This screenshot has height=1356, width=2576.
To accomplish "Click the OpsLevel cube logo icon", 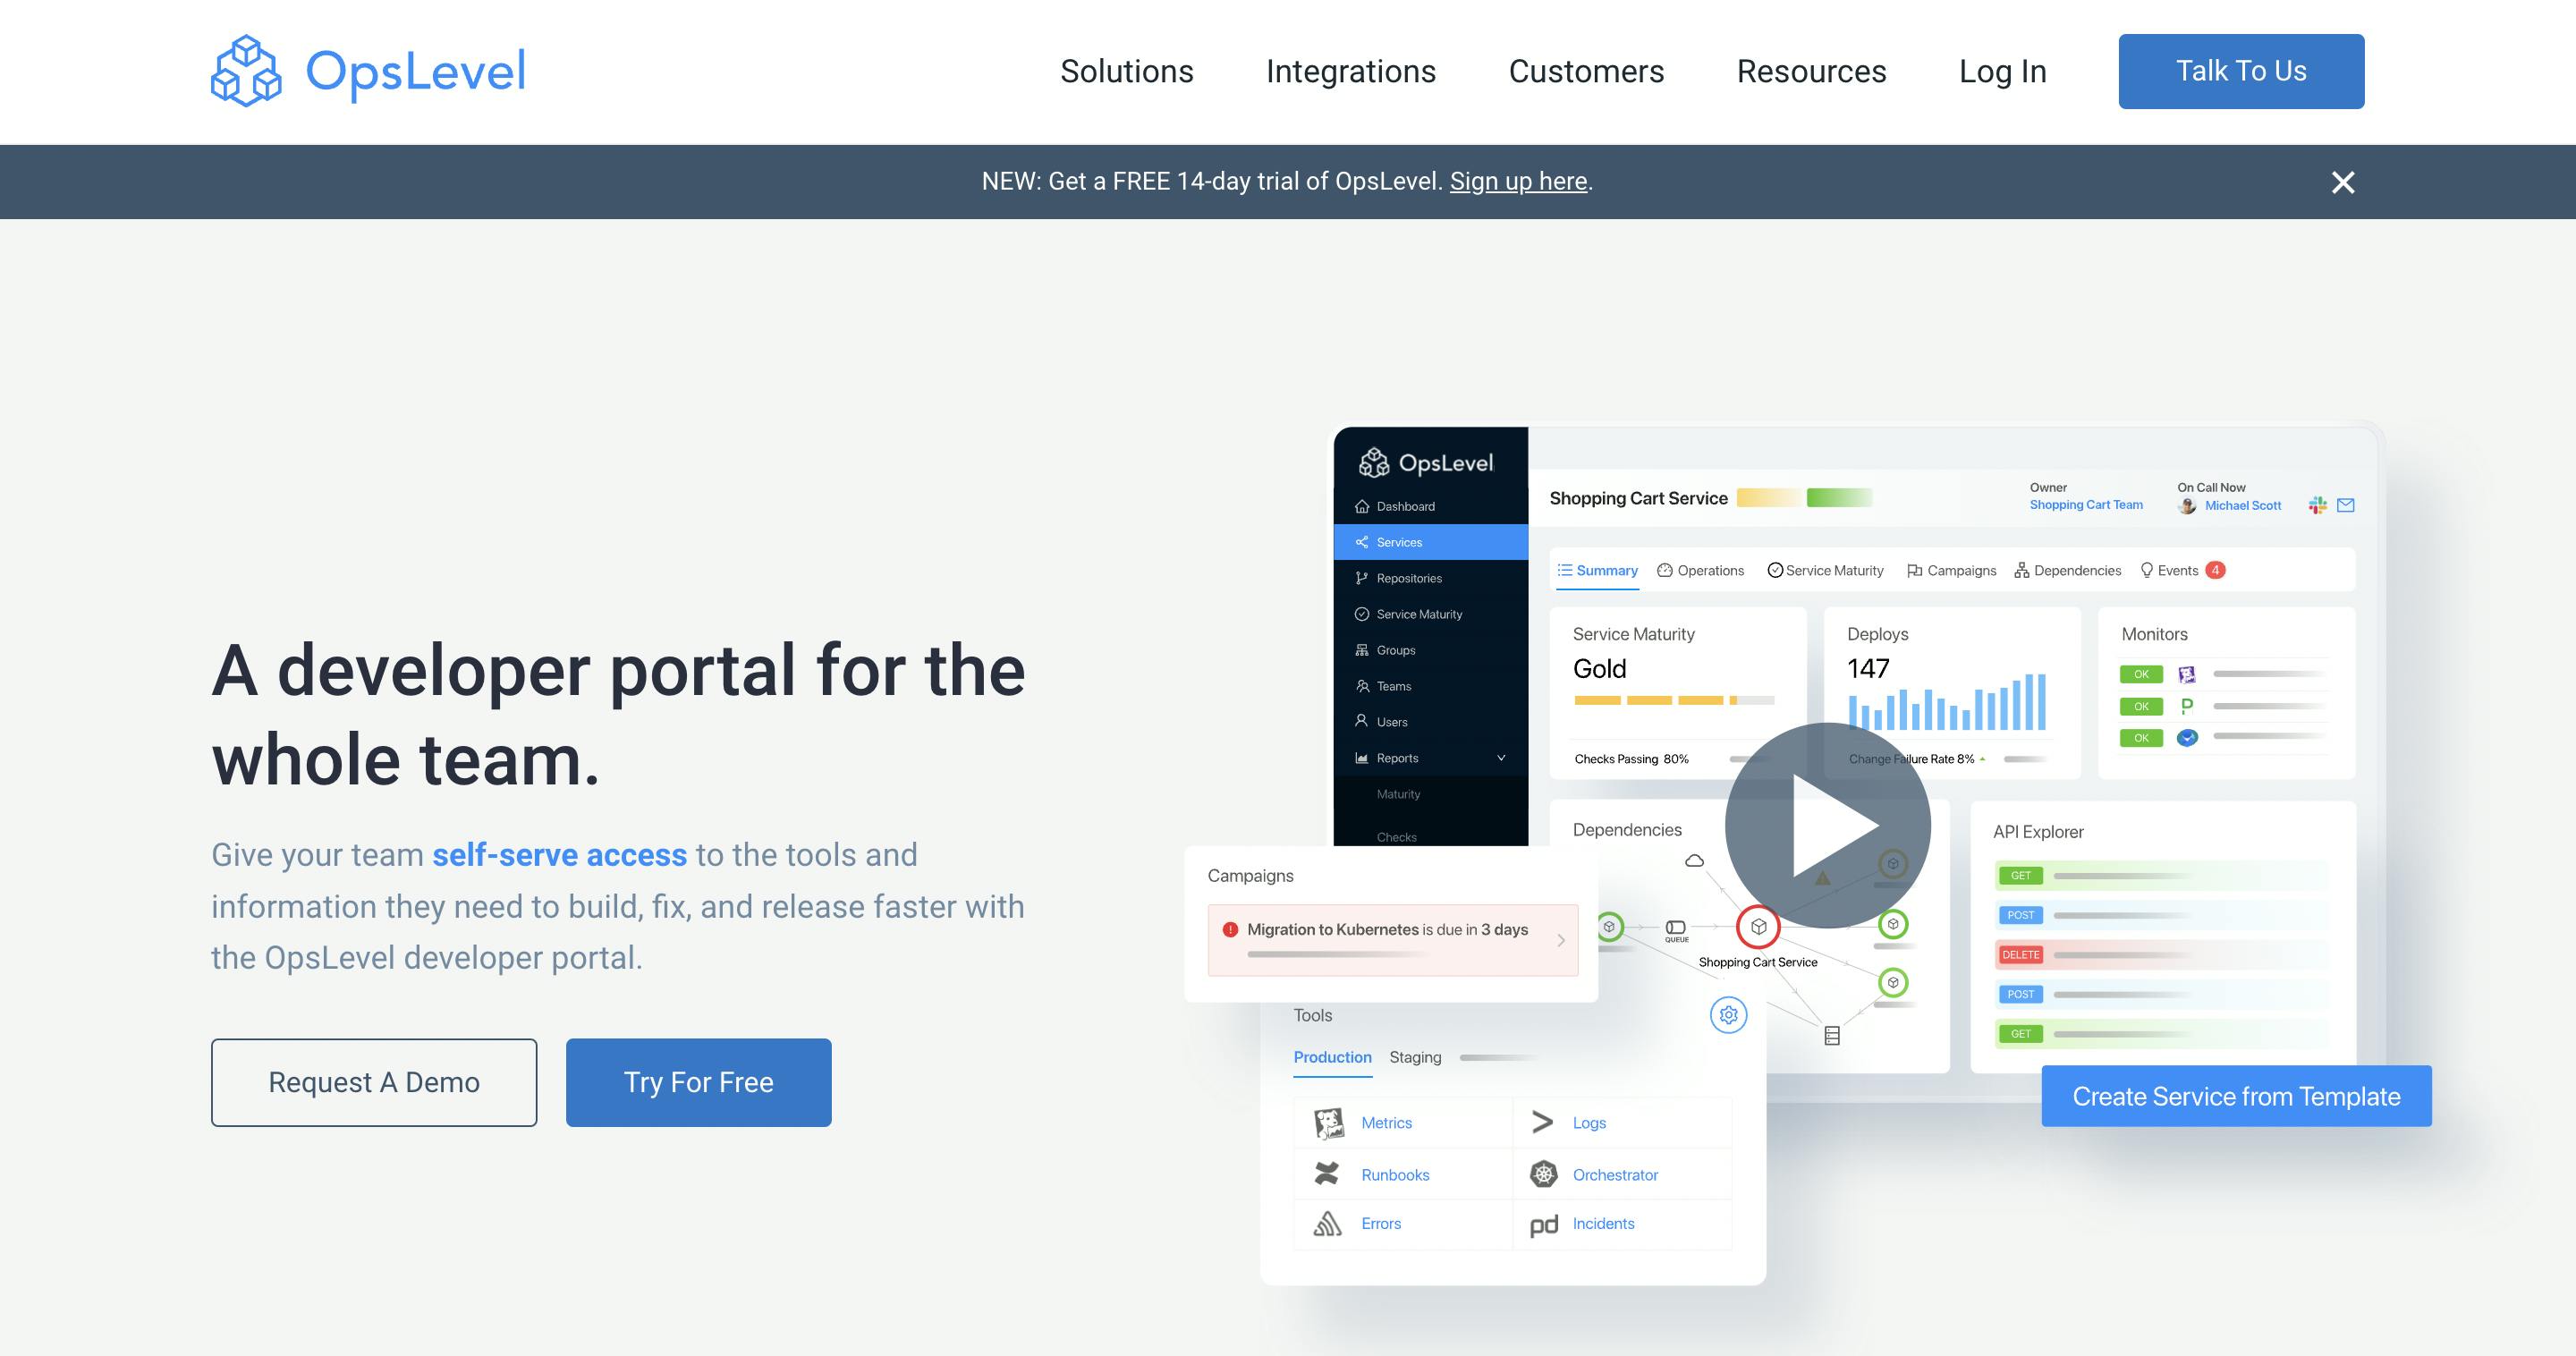I will tap(243, 72).
